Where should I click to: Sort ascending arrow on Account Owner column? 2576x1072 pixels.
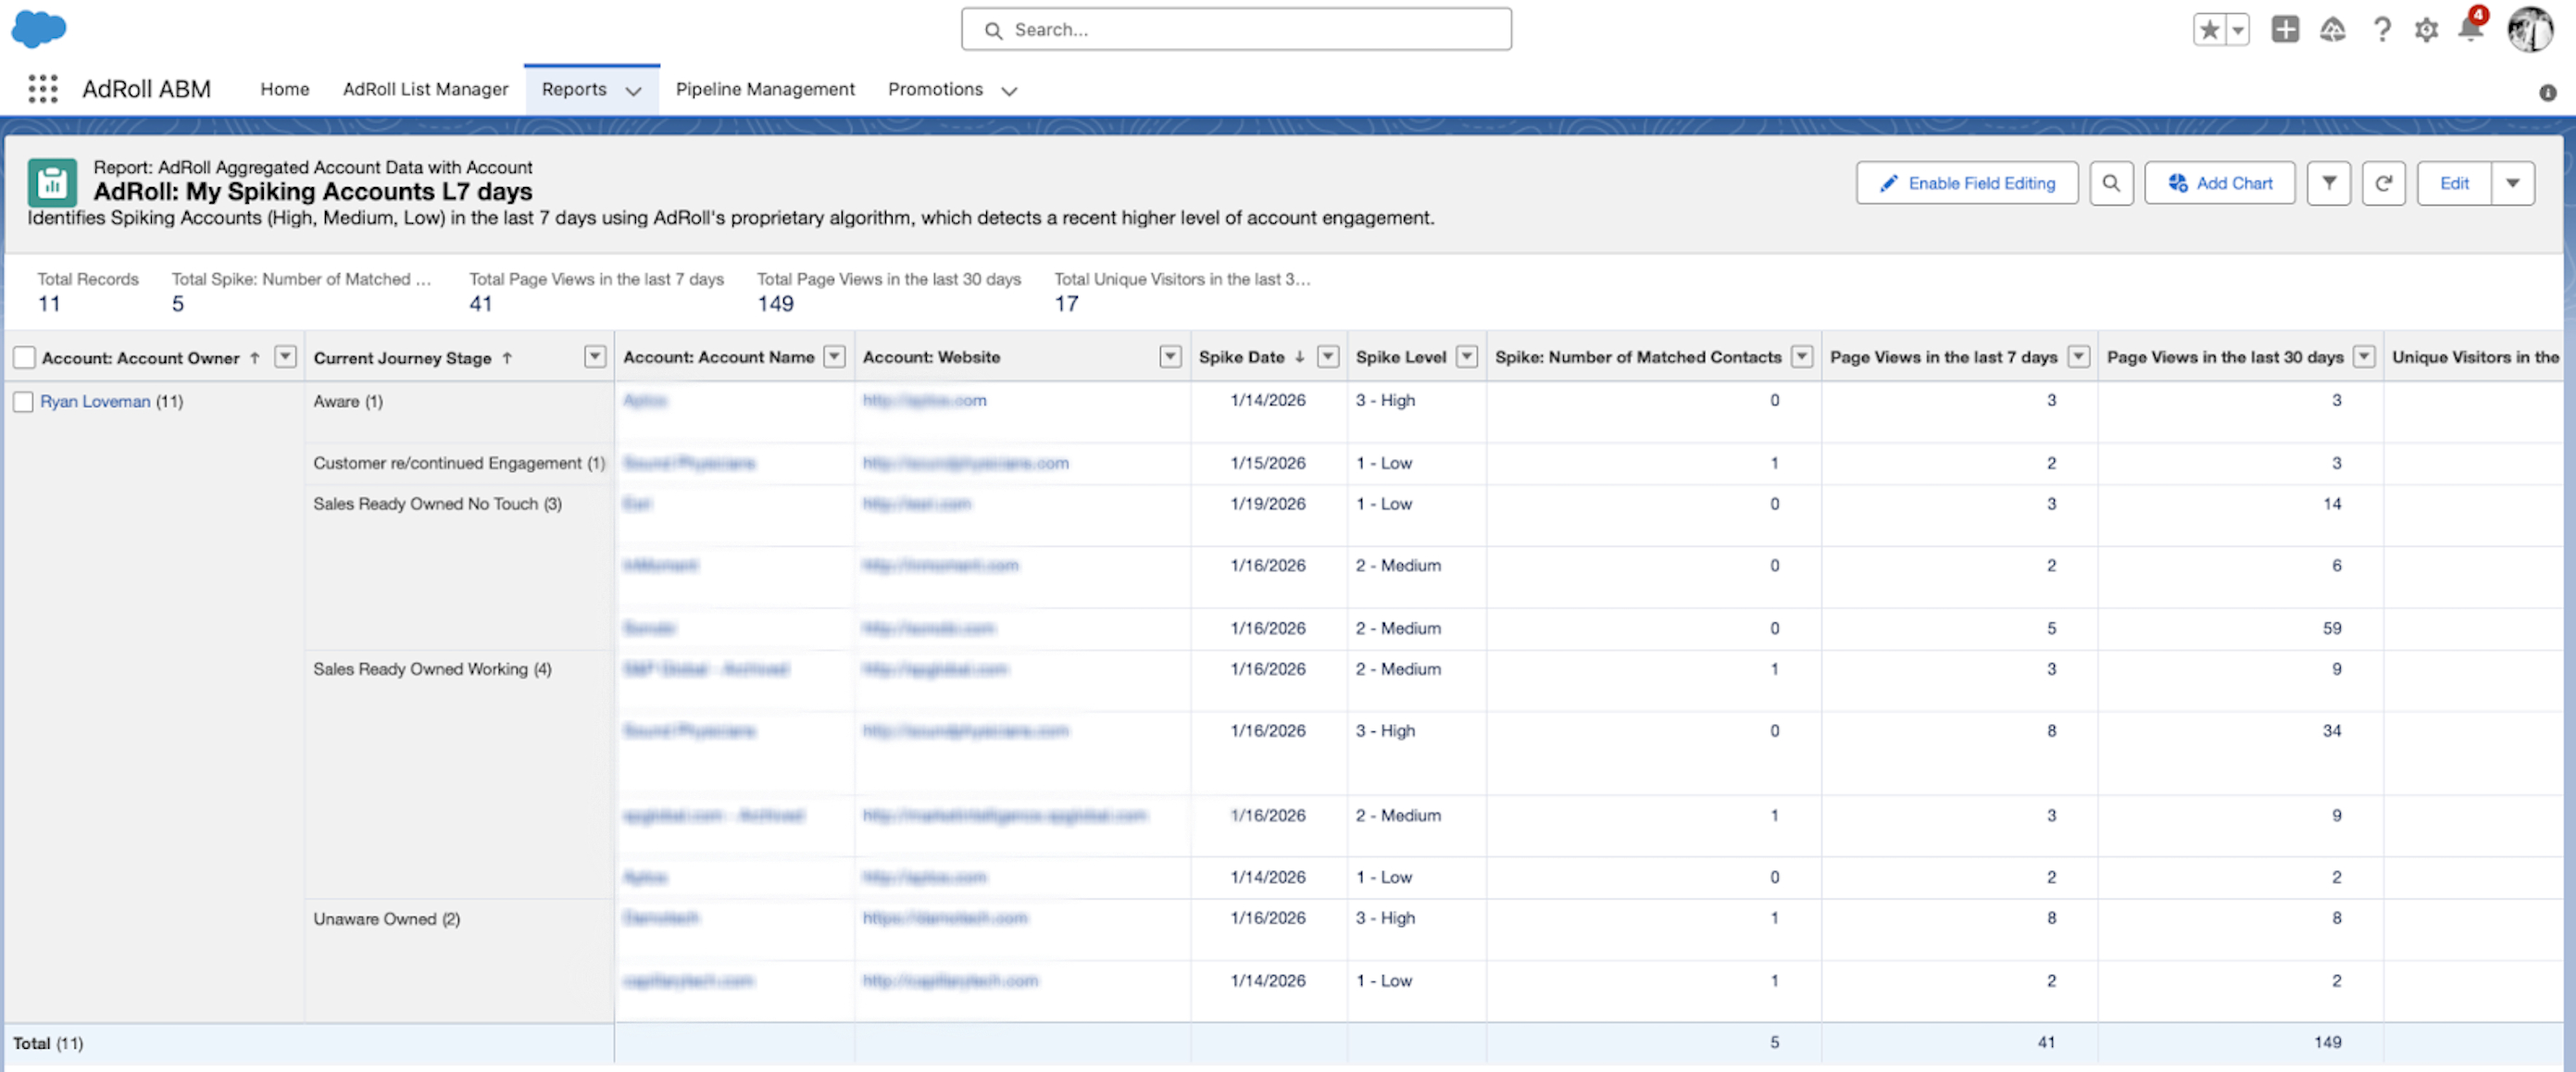click(x=255, y=358)
